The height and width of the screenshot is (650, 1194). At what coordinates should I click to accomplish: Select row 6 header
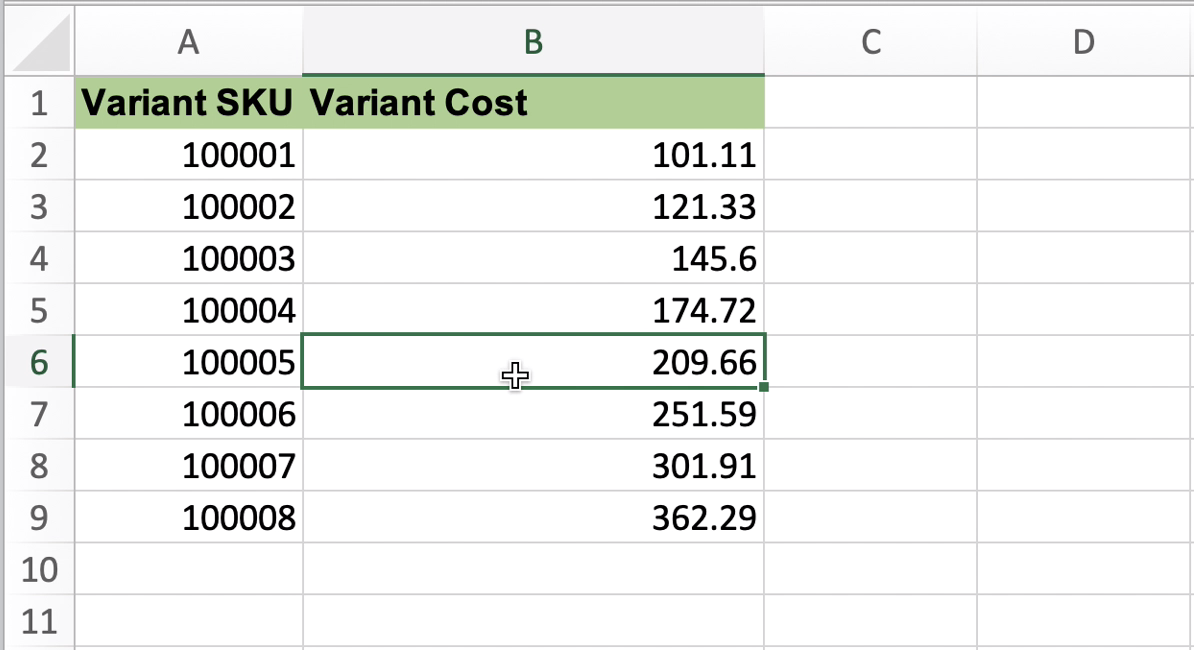38,362
